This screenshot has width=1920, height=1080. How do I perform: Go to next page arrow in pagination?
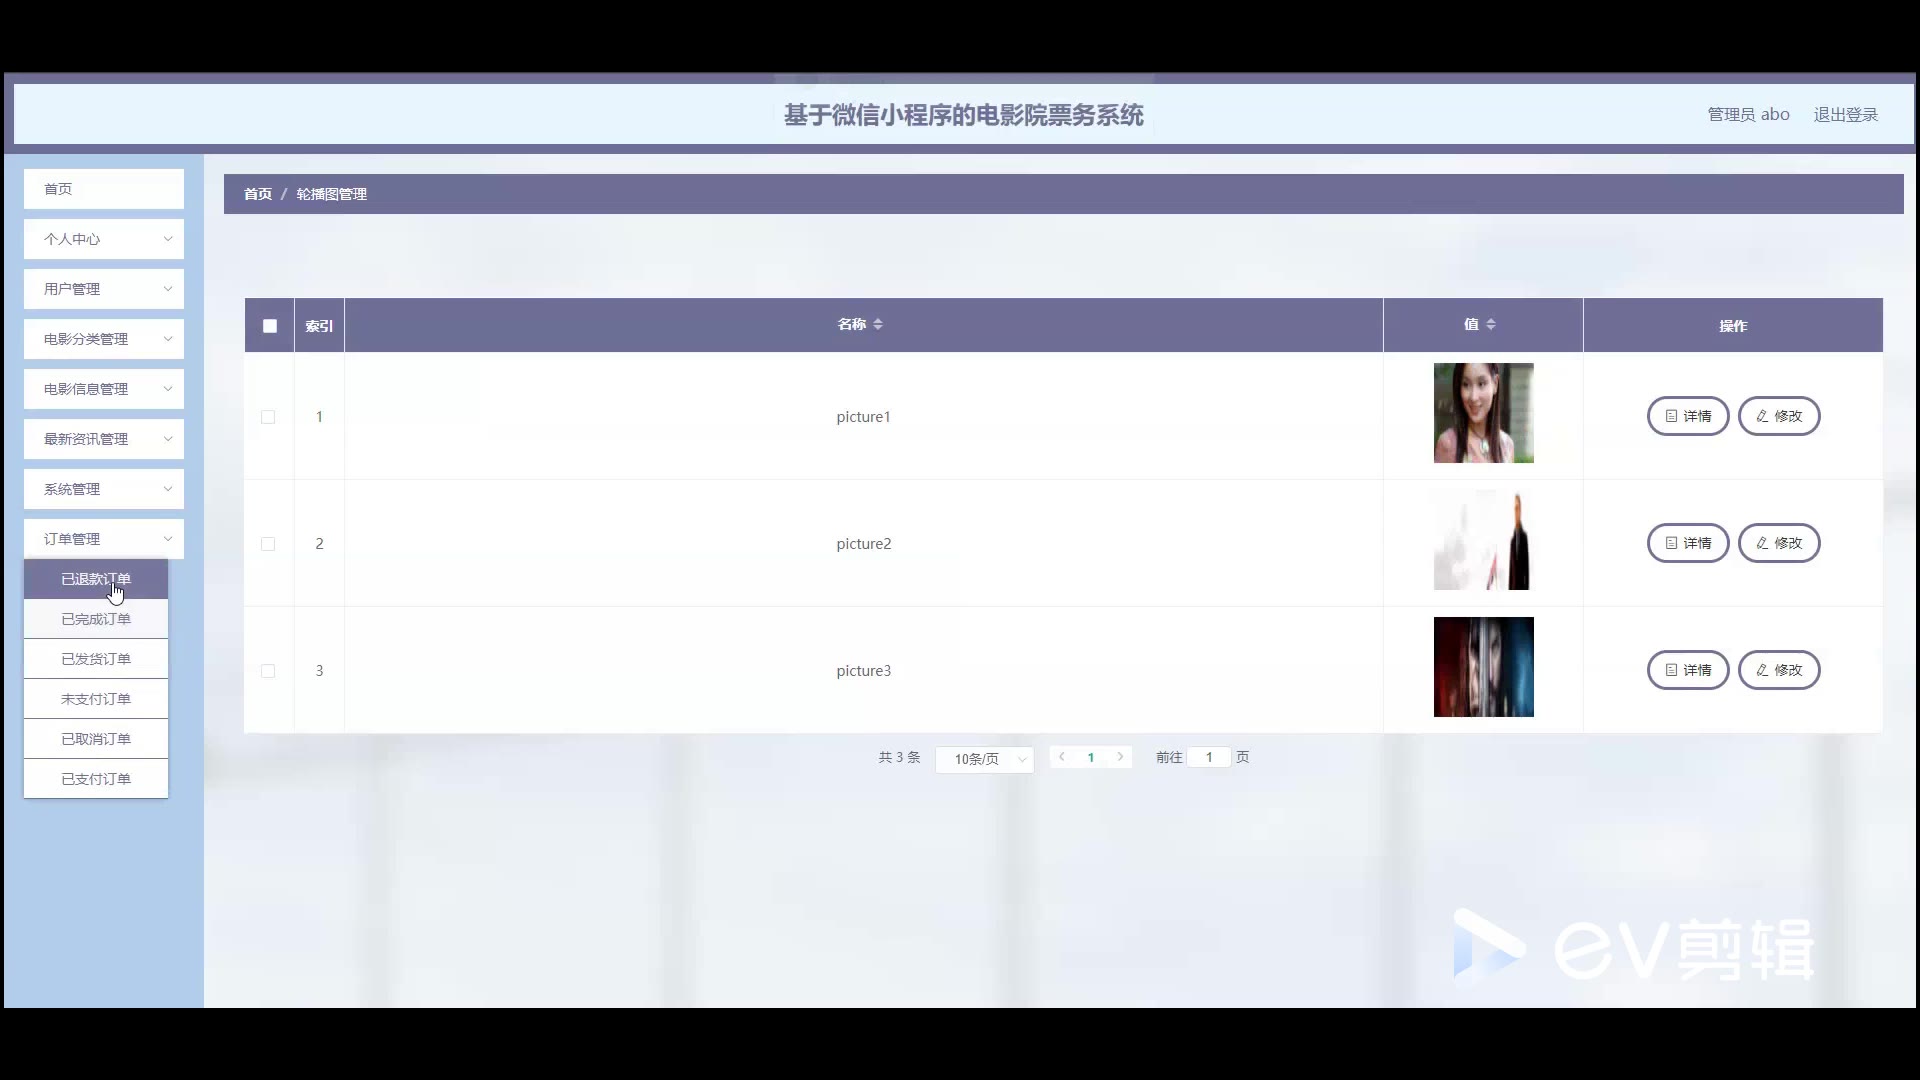1120,757
